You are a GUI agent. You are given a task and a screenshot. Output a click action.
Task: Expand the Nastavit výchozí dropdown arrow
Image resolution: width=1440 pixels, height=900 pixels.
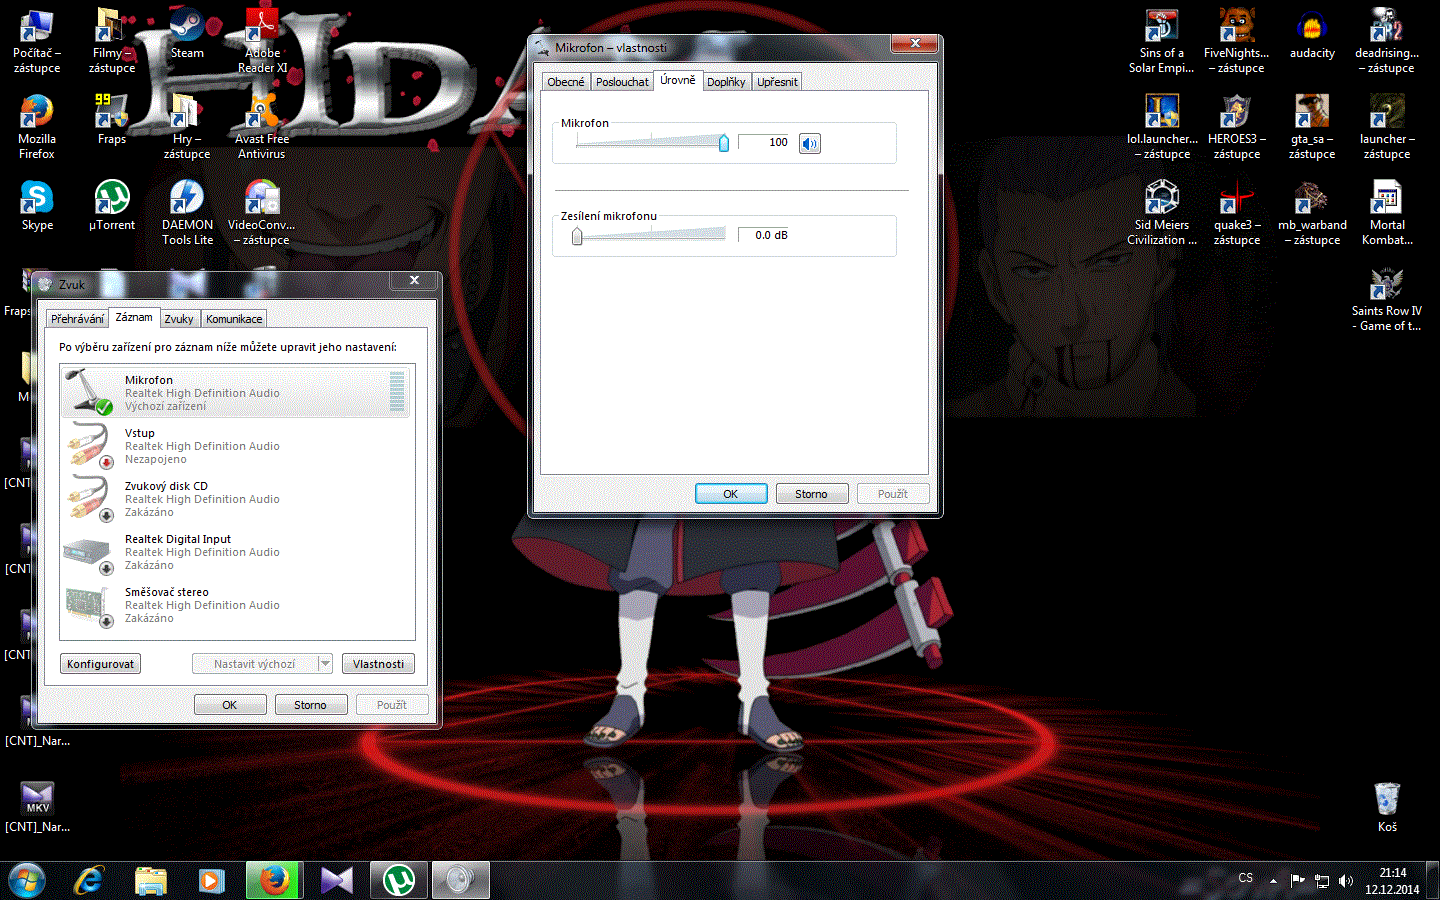pos(325,664)
